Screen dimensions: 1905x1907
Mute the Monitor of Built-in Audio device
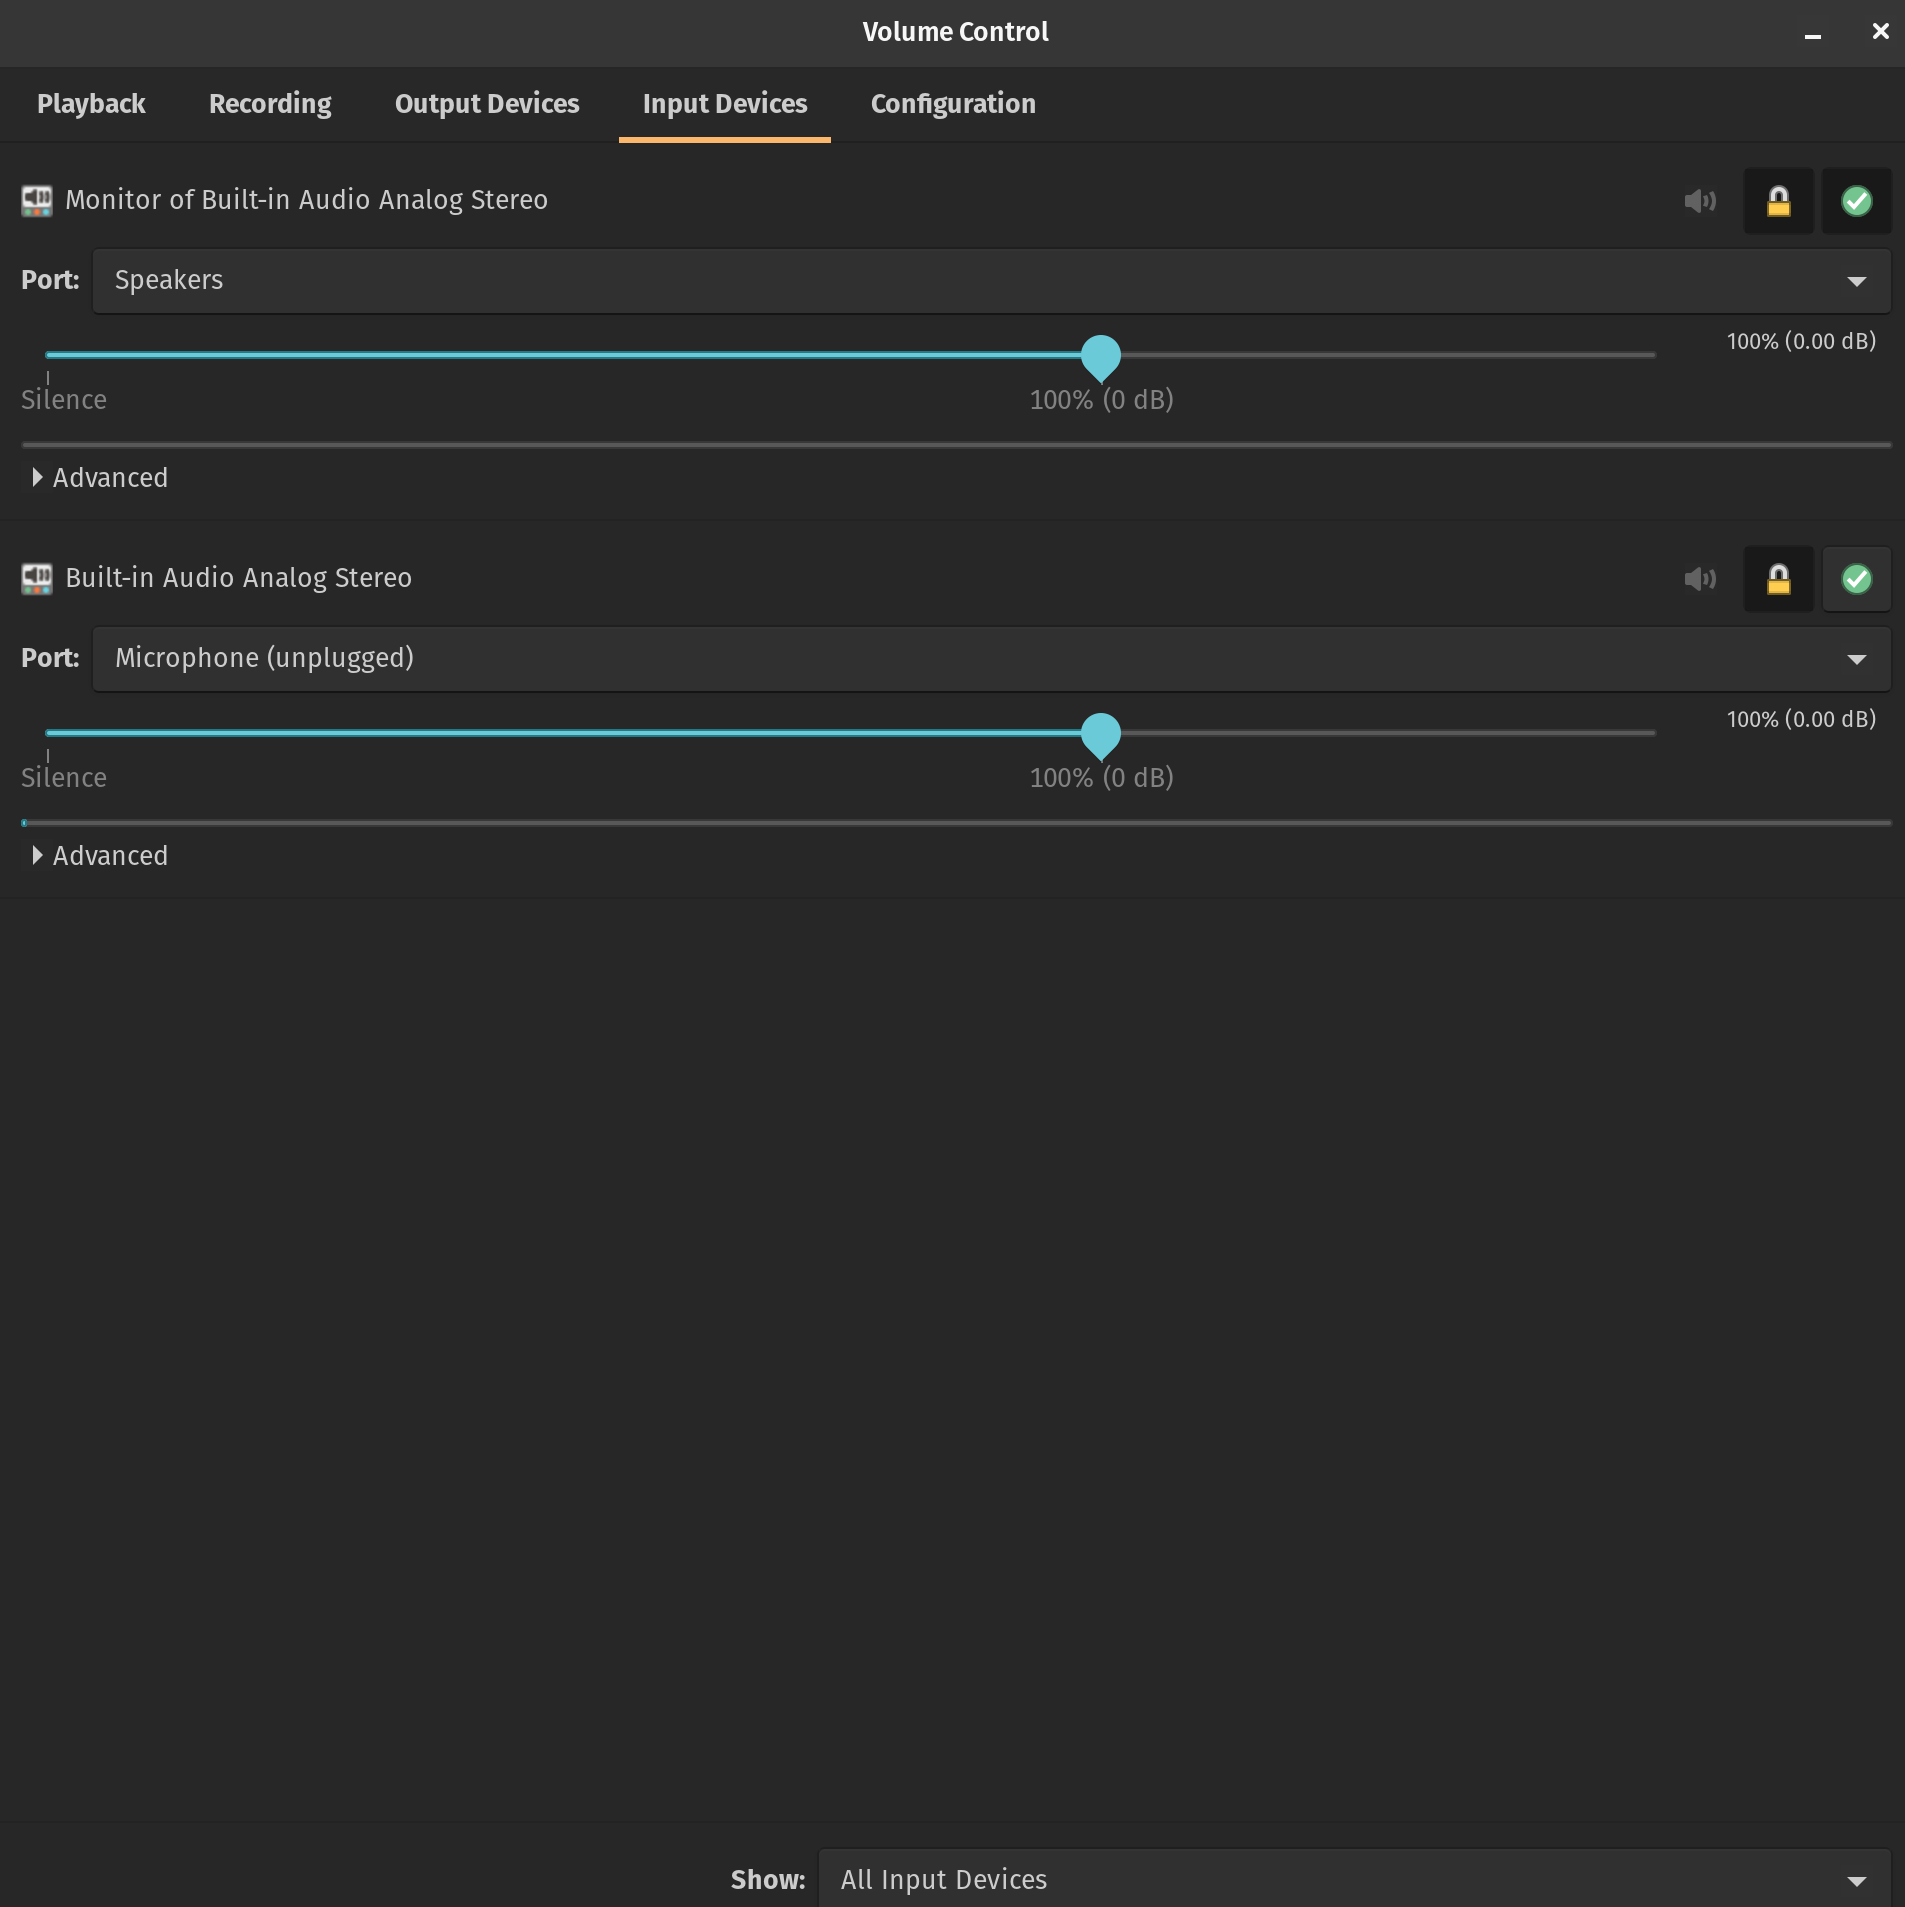point(1701,201)
